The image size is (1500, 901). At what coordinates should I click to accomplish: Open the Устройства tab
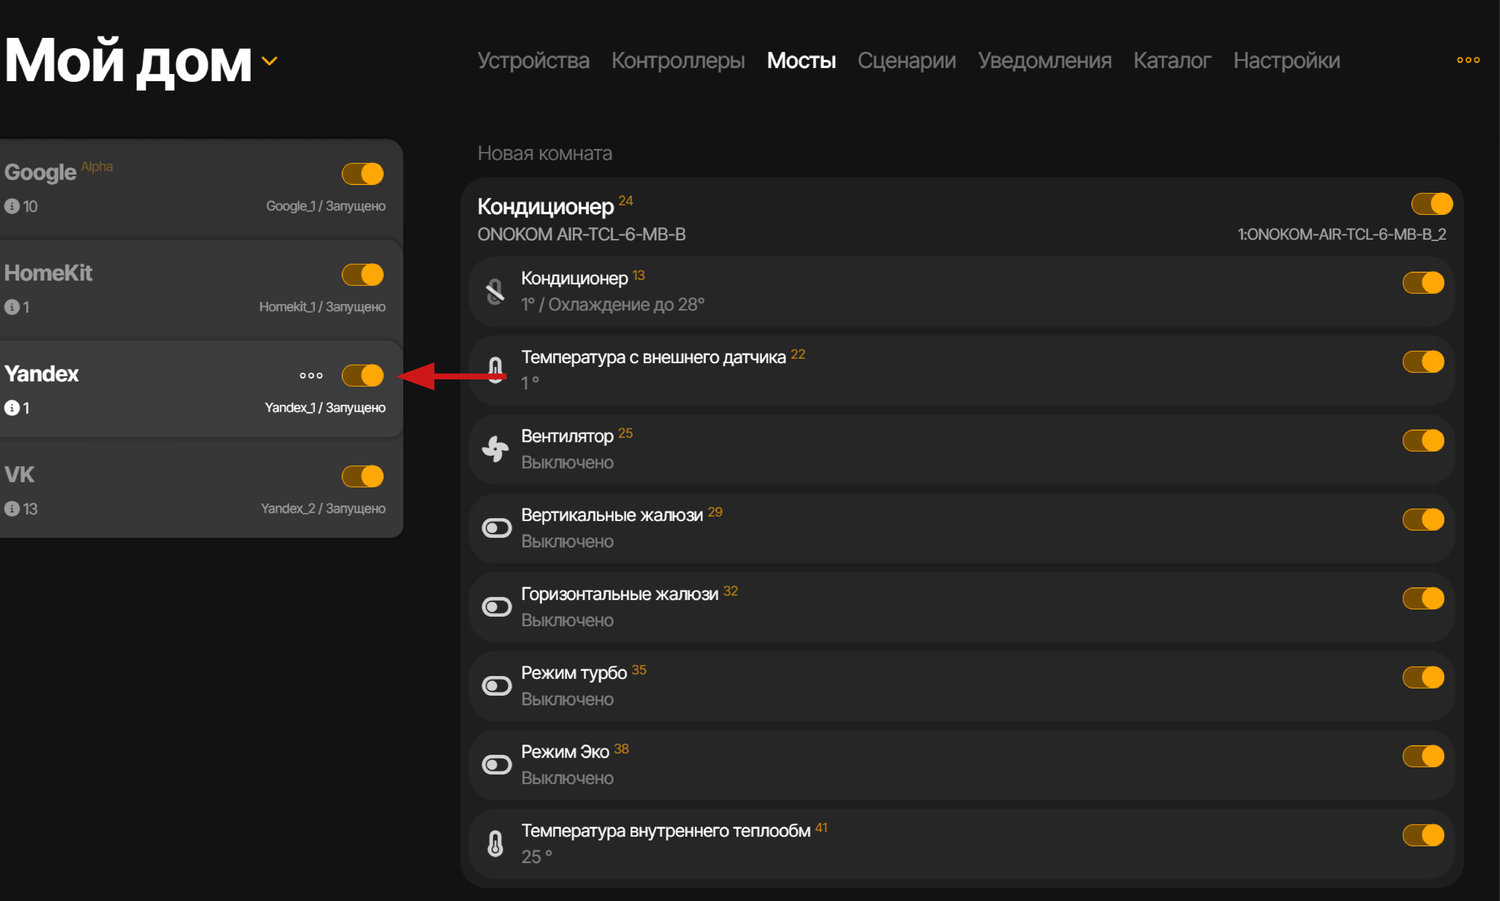pyautogui.click(x=533, y=61)
